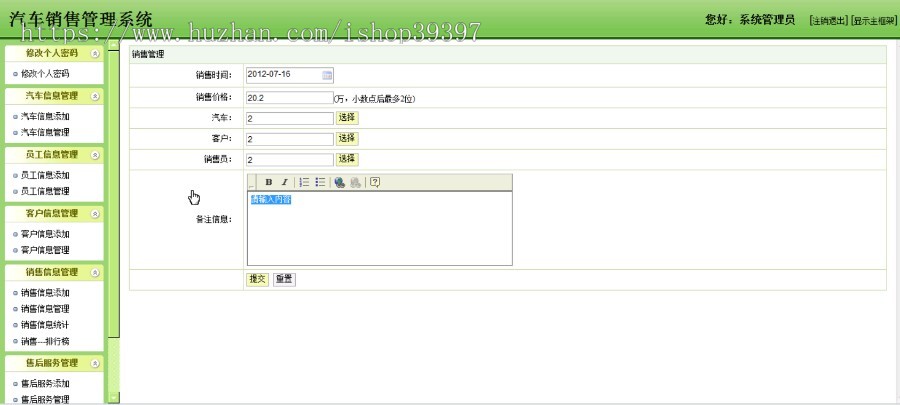Click the 选择 button for 客户
900x405 pixels.
click(x=347, y=138)
